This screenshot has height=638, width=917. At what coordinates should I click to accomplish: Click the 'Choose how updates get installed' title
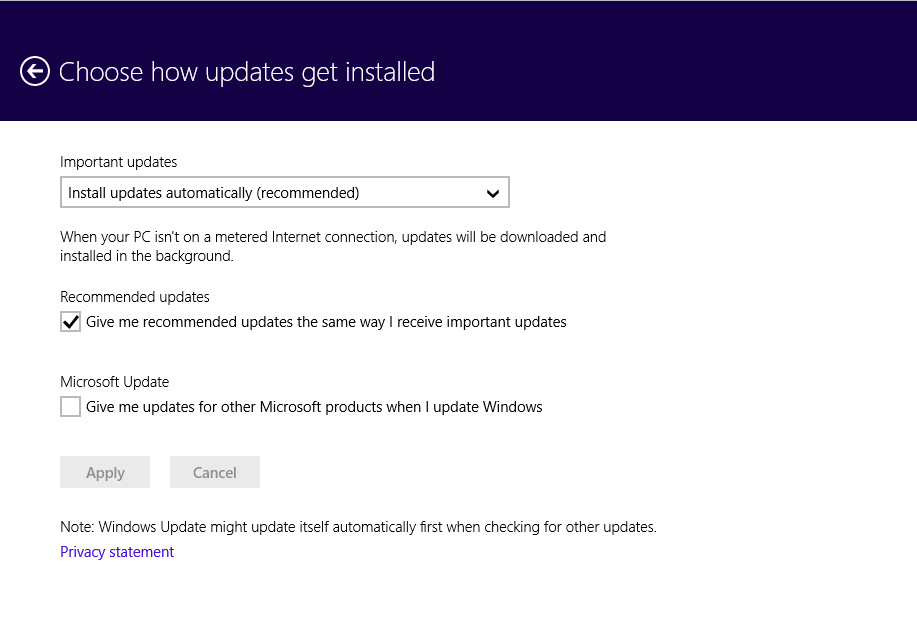click(x=247, y=73)
